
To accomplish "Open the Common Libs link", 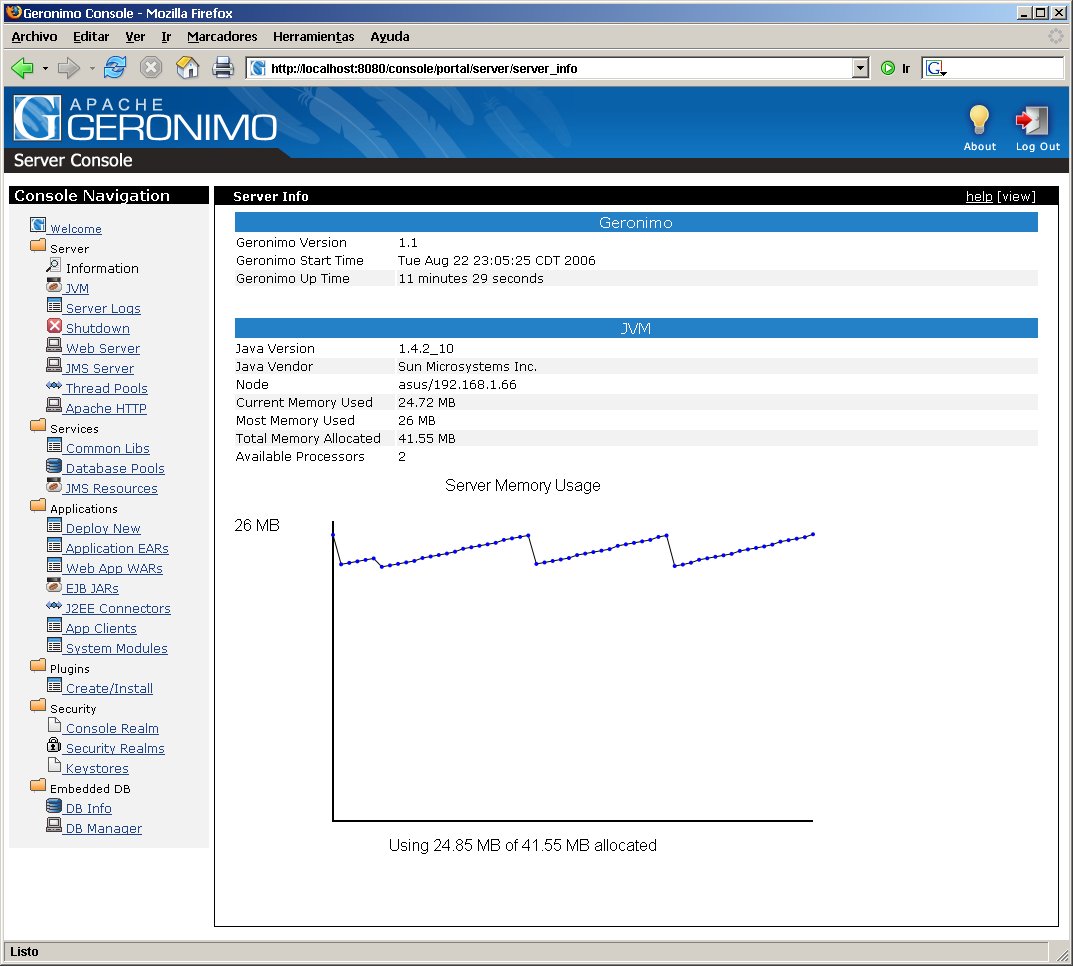I will [x=107, y=449].
